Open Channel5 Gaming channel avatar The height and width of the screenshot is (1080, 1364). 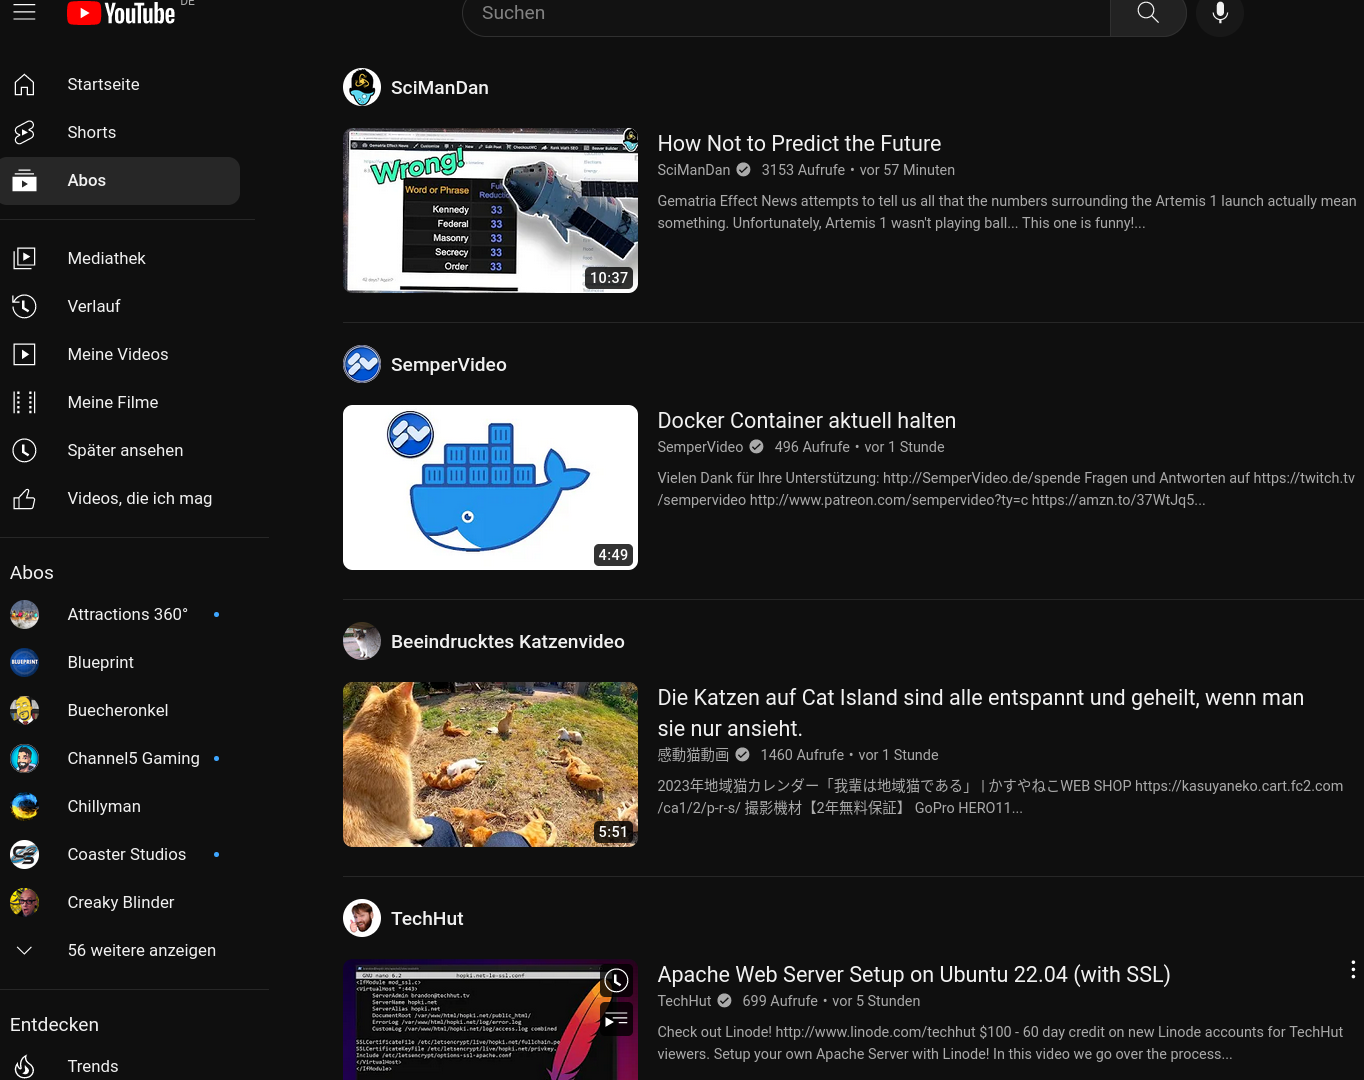click(24, 759)
